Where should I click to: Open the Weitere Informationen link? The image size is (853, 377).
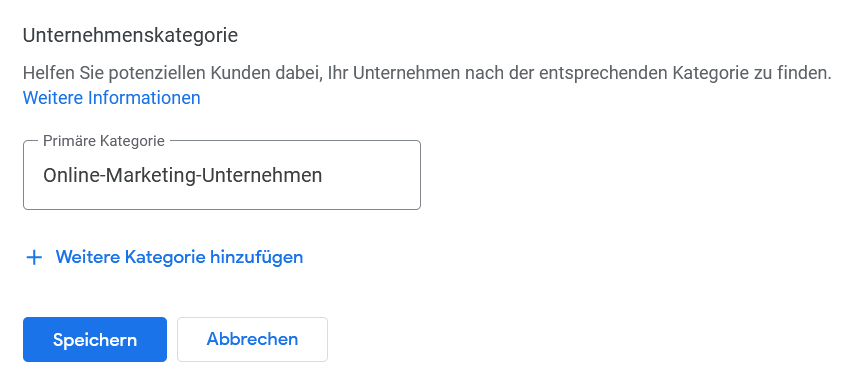coord(112,98)
